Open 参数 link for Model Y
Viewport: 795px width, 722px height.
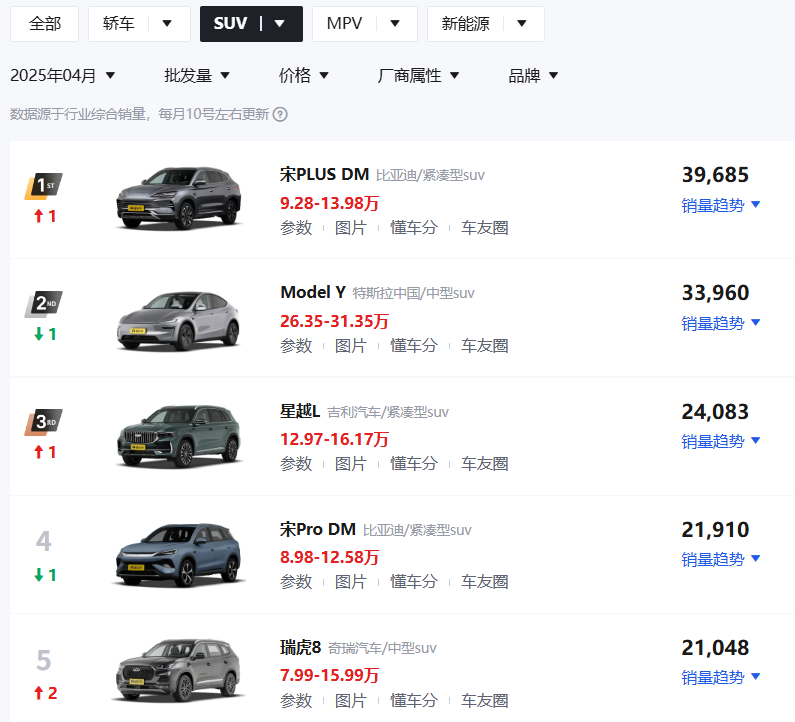pyautogui.click(x=296, y=346)
